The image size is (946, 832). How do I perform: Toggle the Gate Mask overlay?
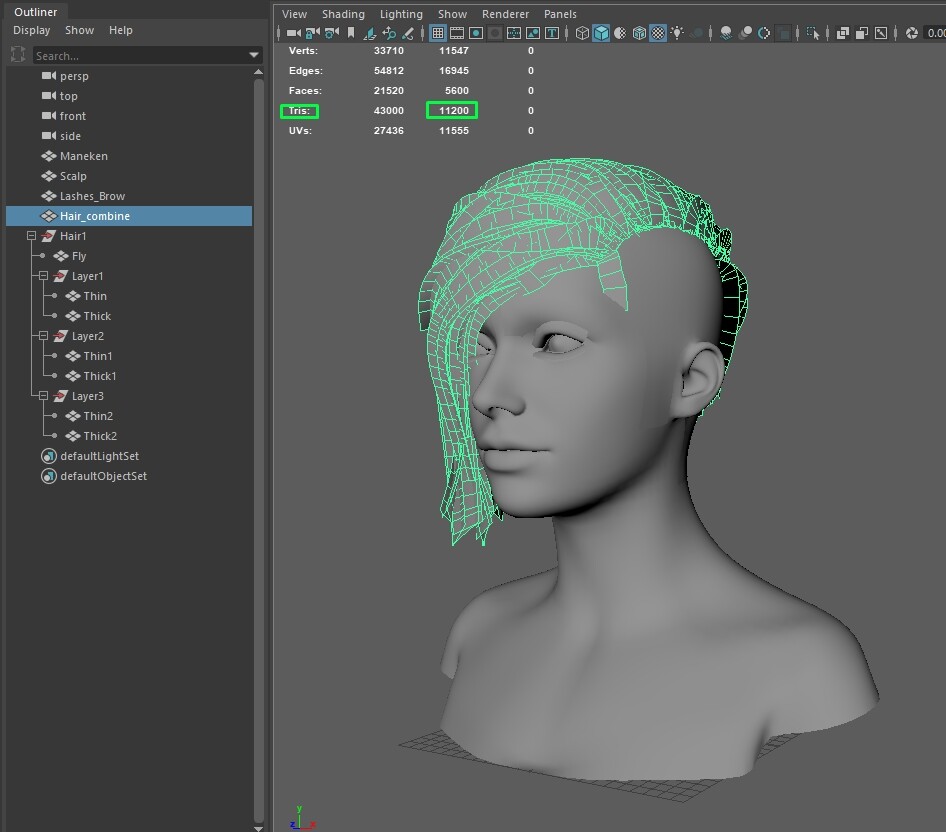495,33
